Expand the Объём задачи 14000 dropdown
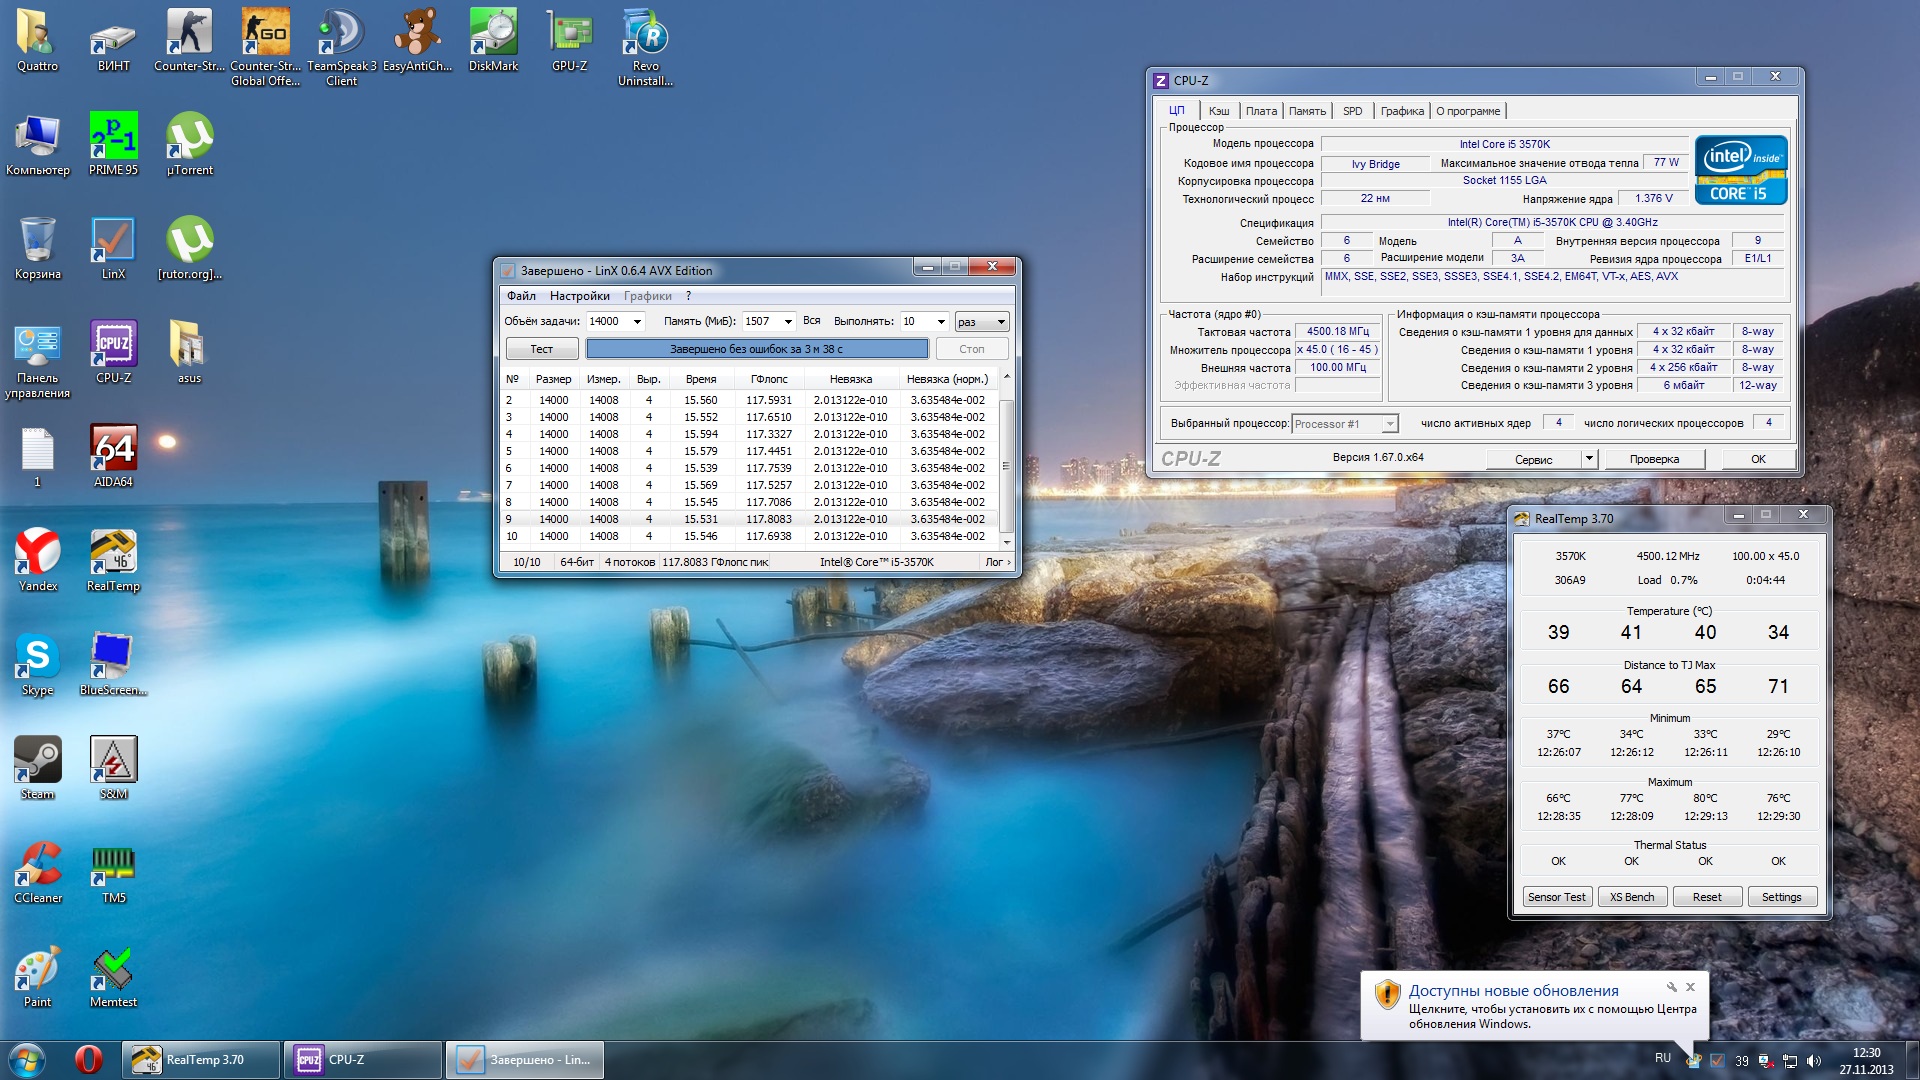 pyautogui.click(x=637, y=322)
